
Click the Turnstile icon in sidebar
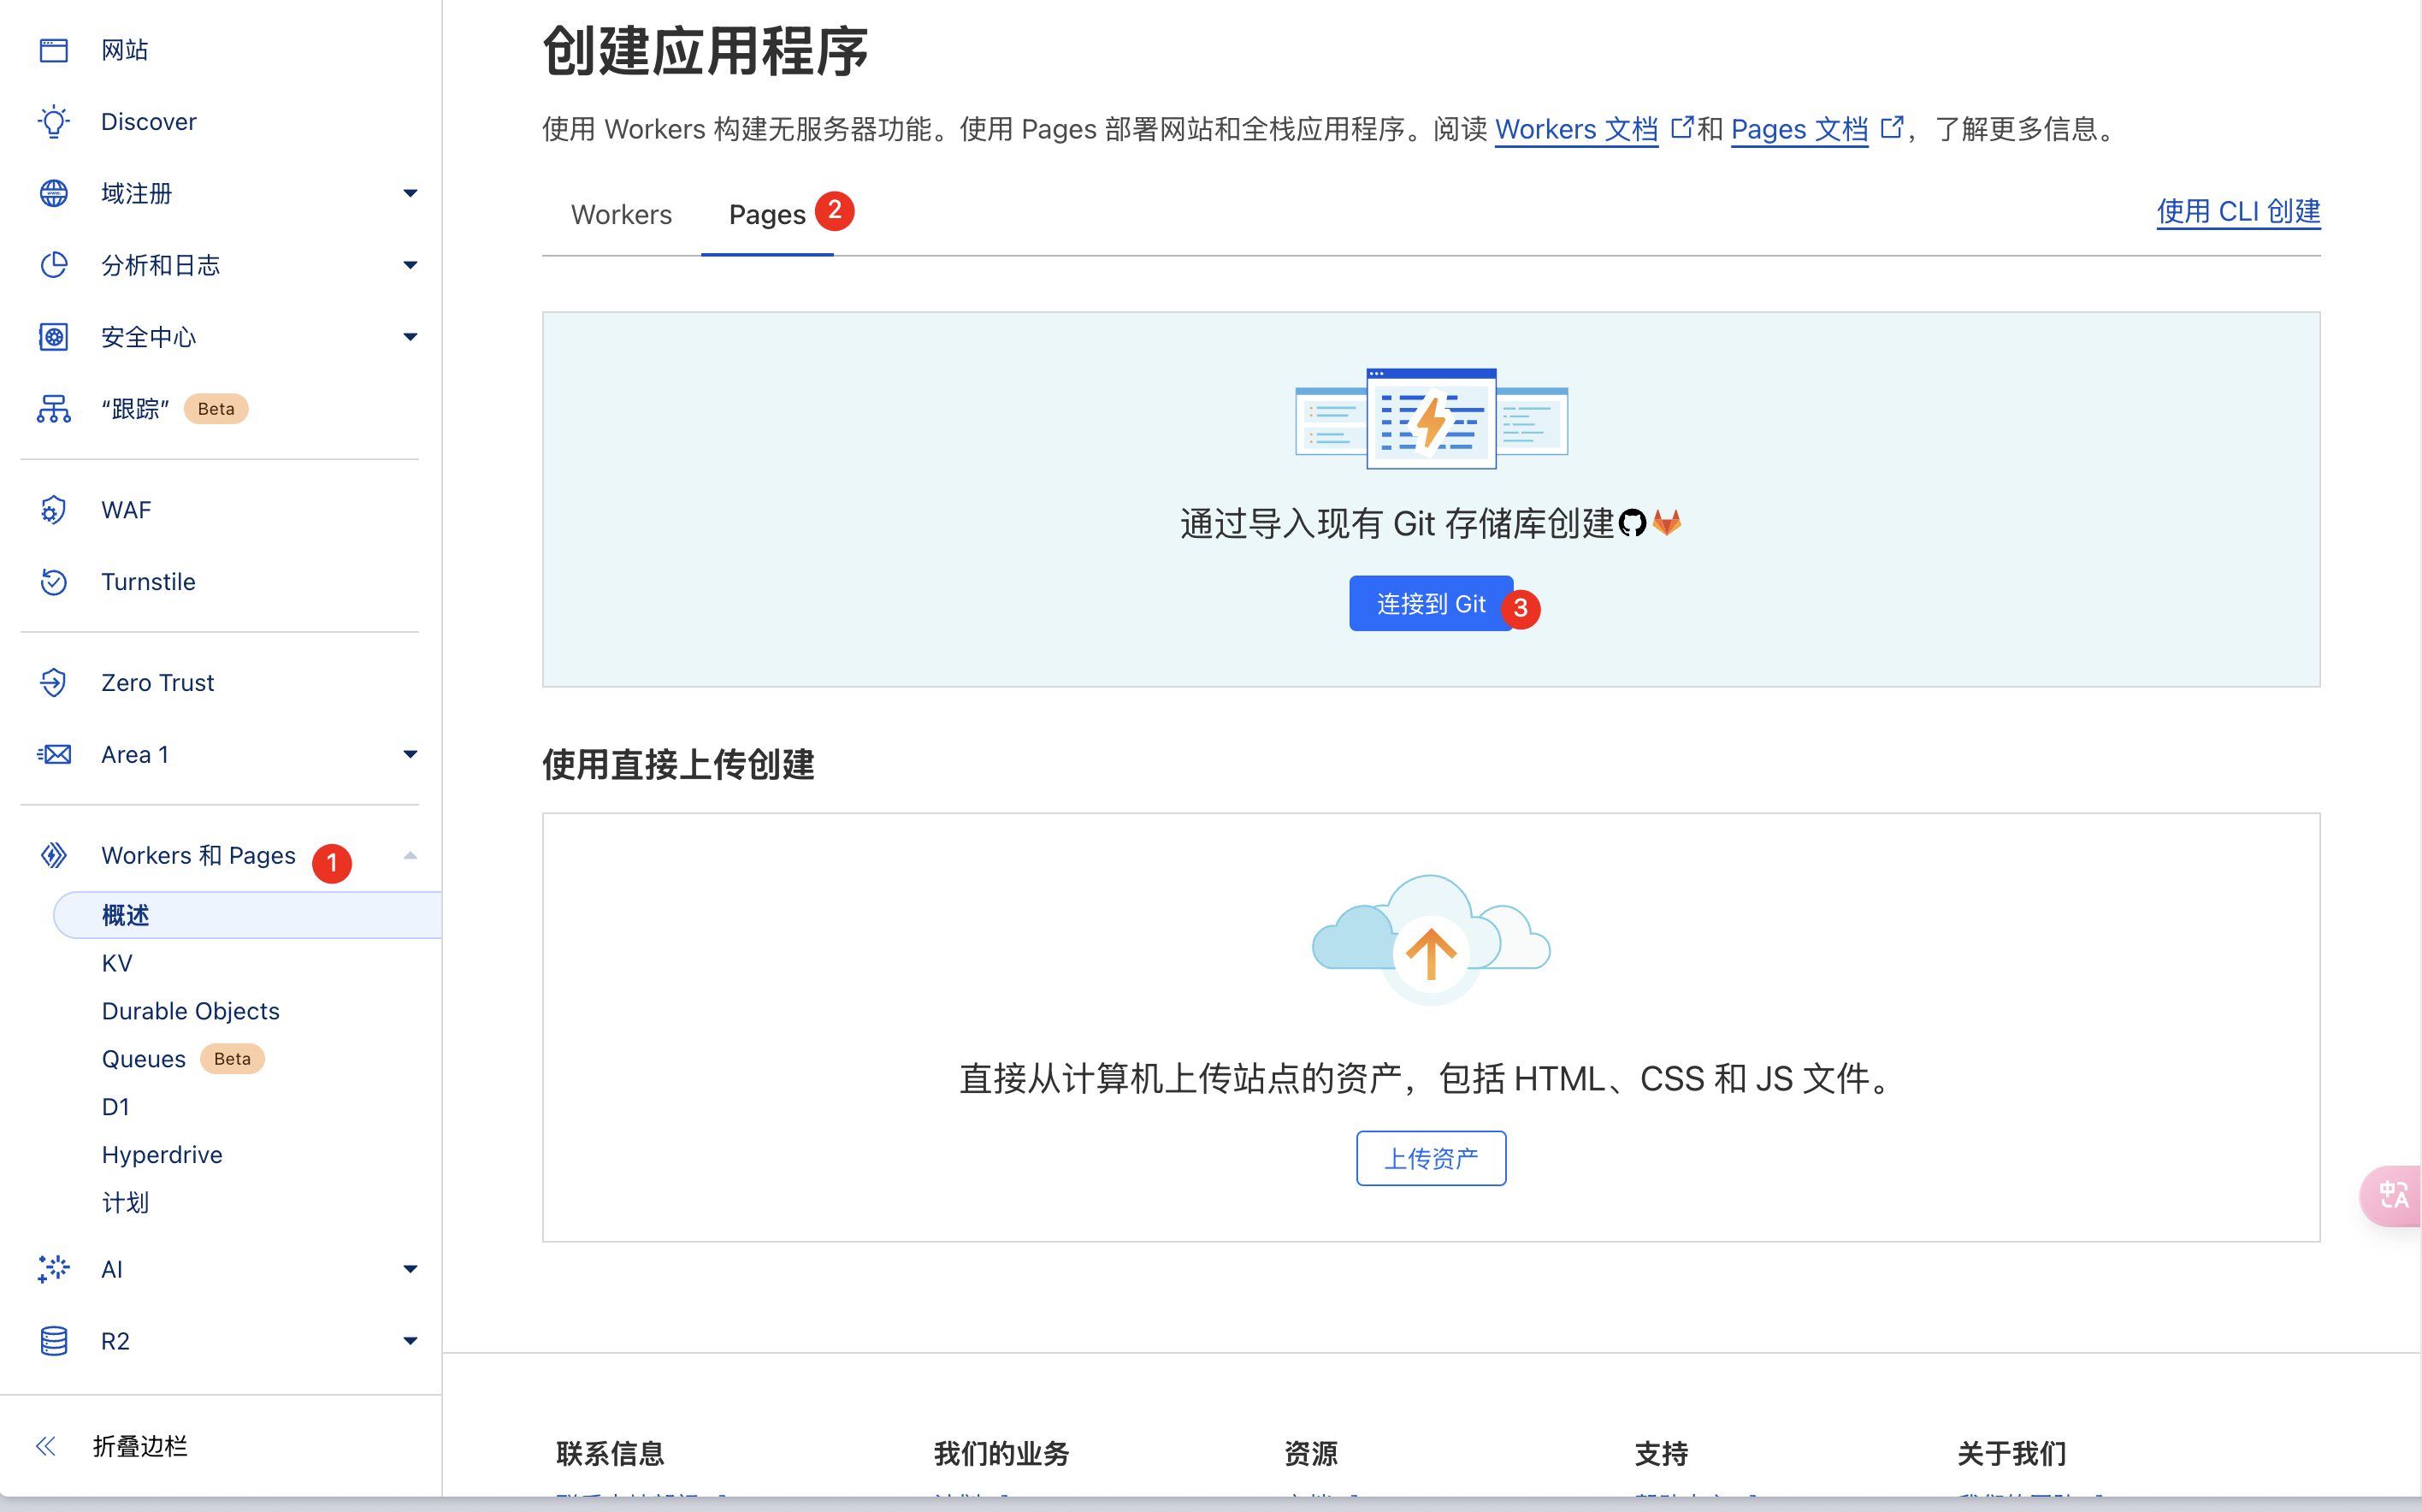click(54, 582)
